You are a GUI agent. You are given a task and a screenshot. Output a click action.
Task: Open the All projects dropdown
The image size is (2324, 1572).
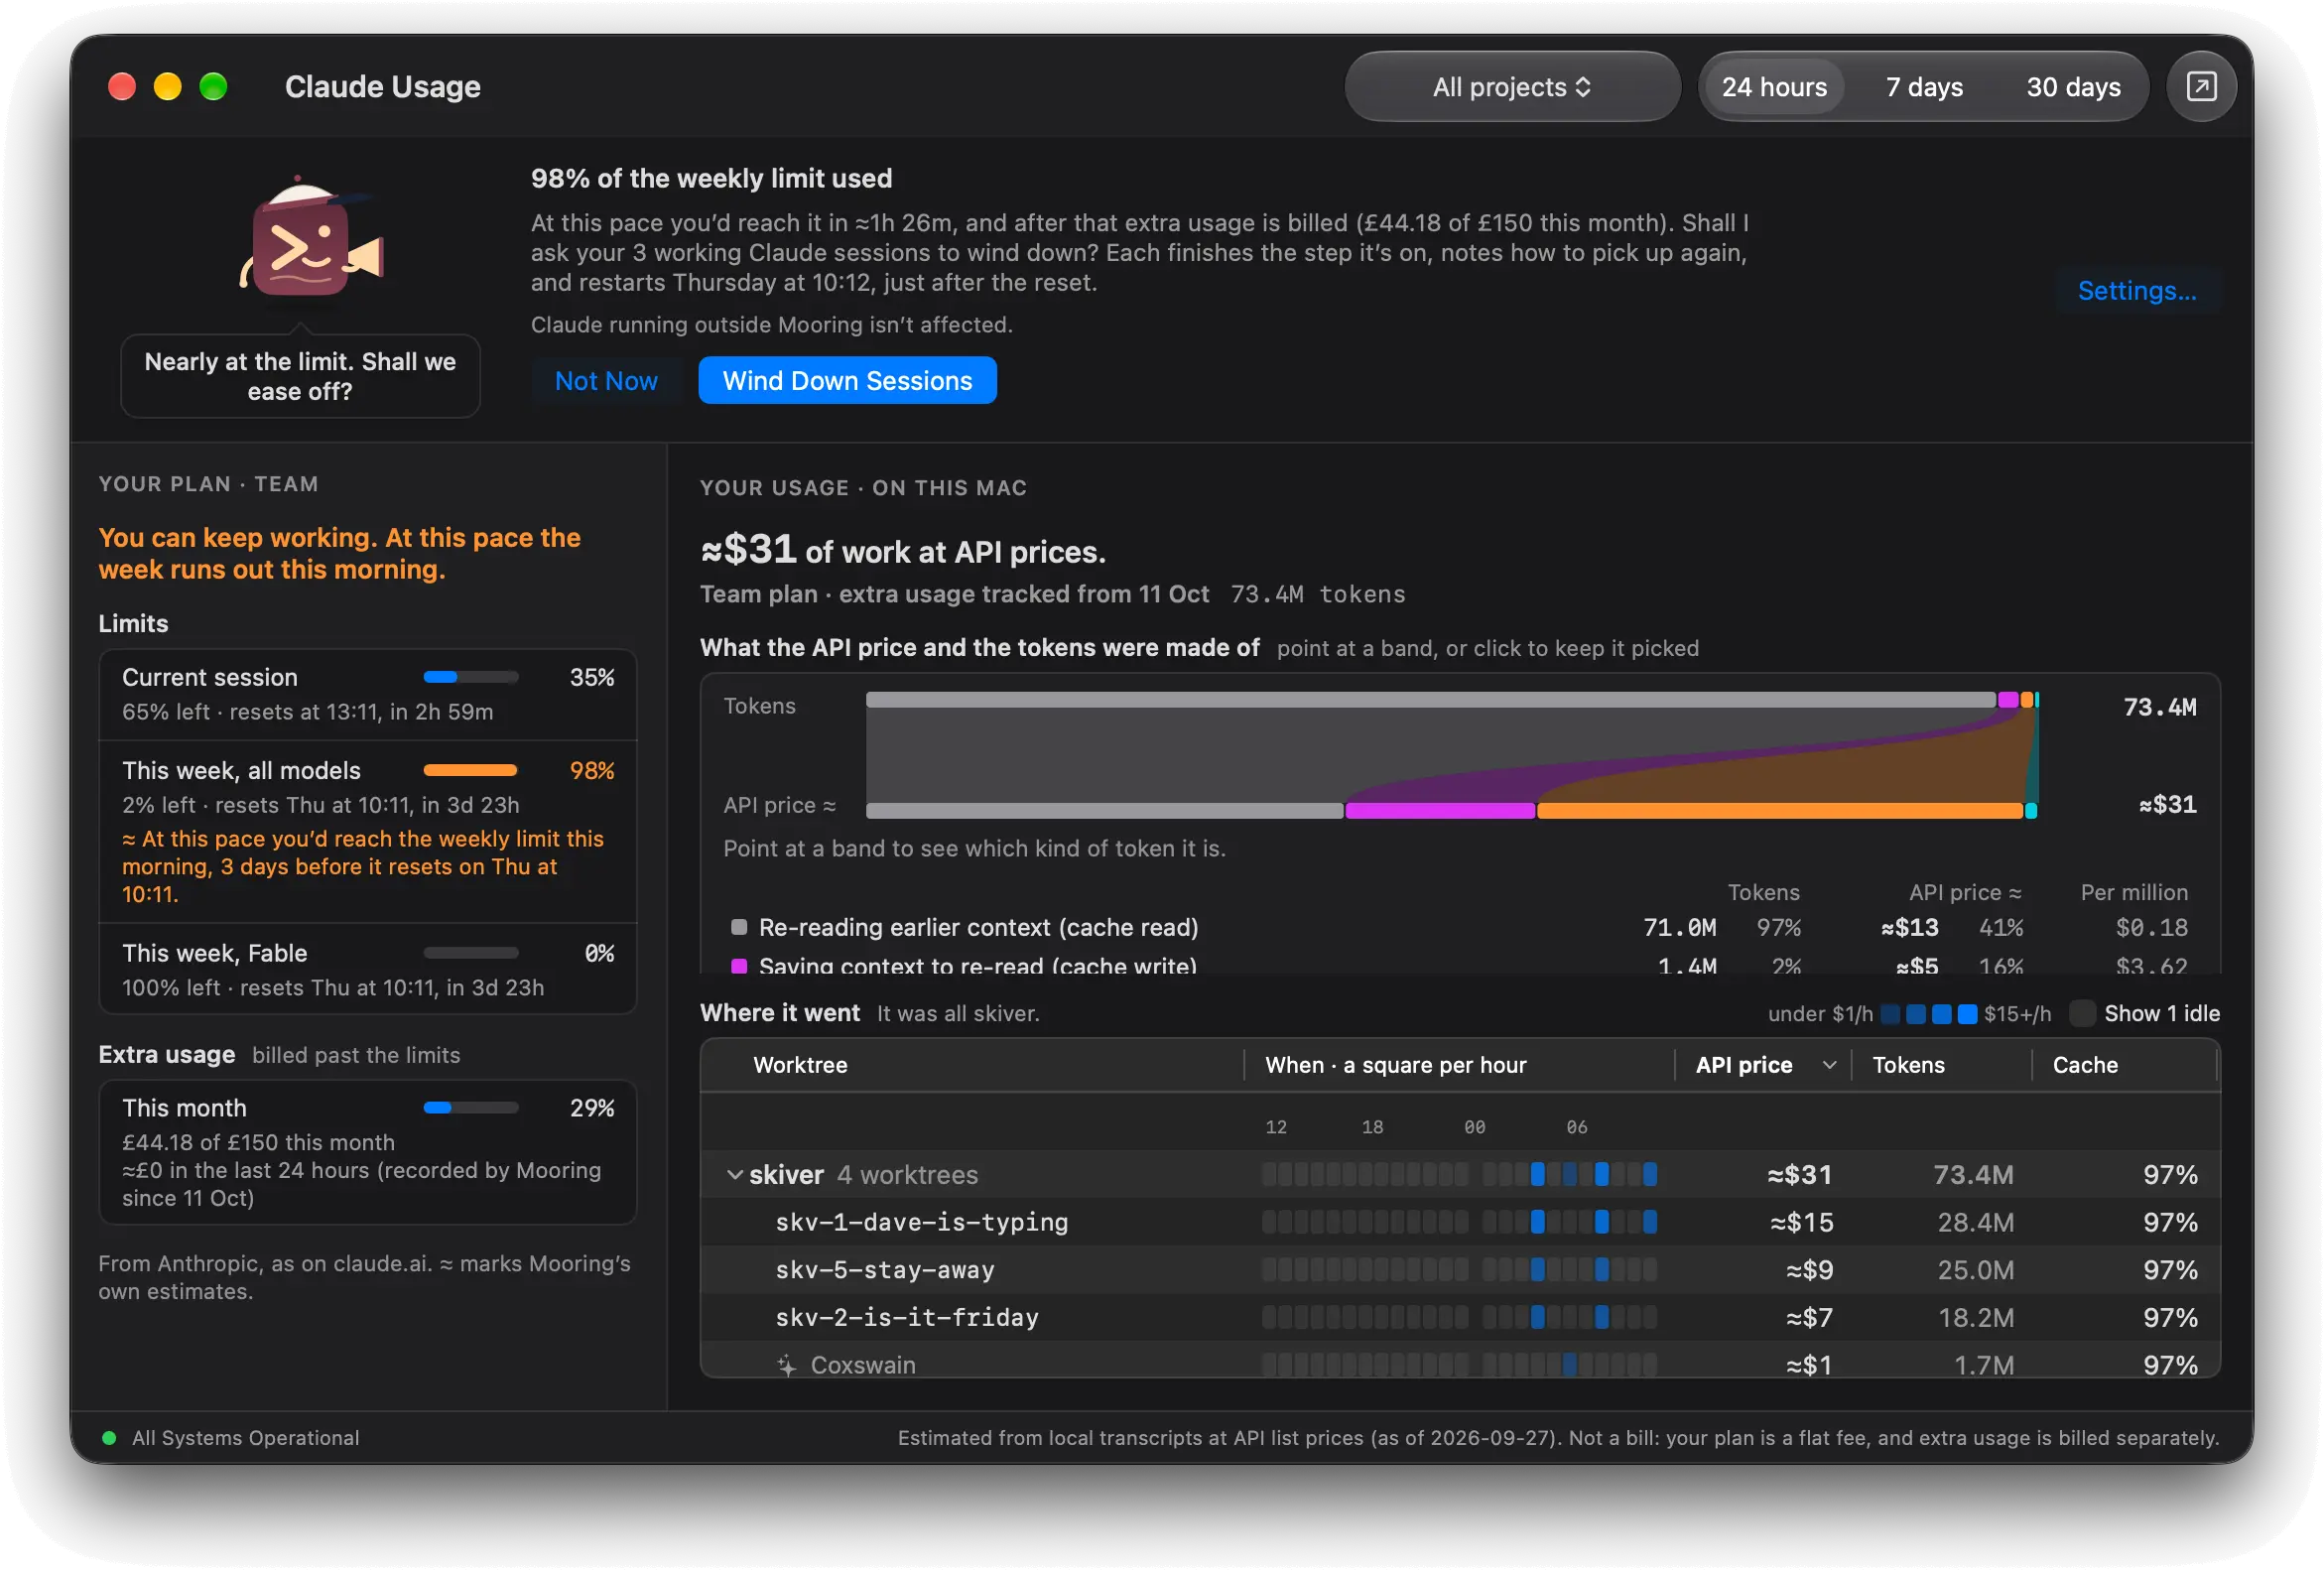(1511, 87)
